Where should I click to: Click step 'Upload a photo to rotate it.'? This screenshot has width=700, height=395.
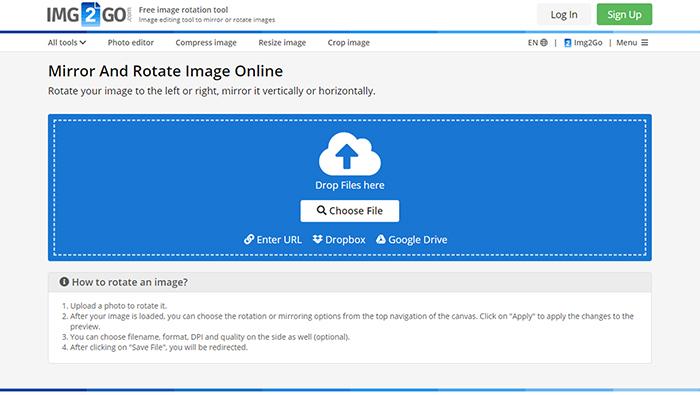(x=118, y=306)
